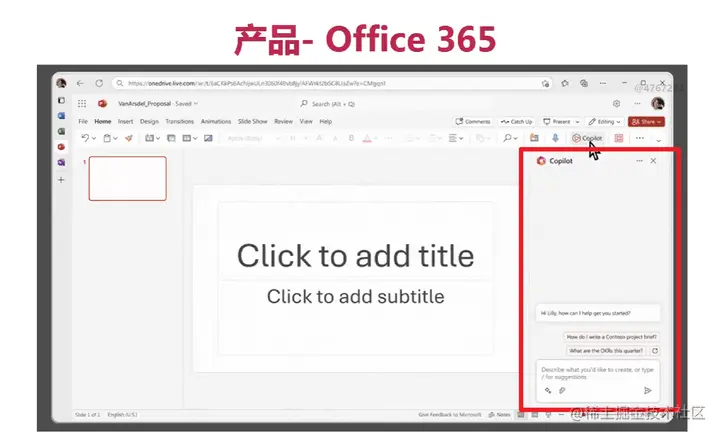The width and height of the screenshot is (720, 436).
Task: Open the Review tab
Action: [283, 122]
